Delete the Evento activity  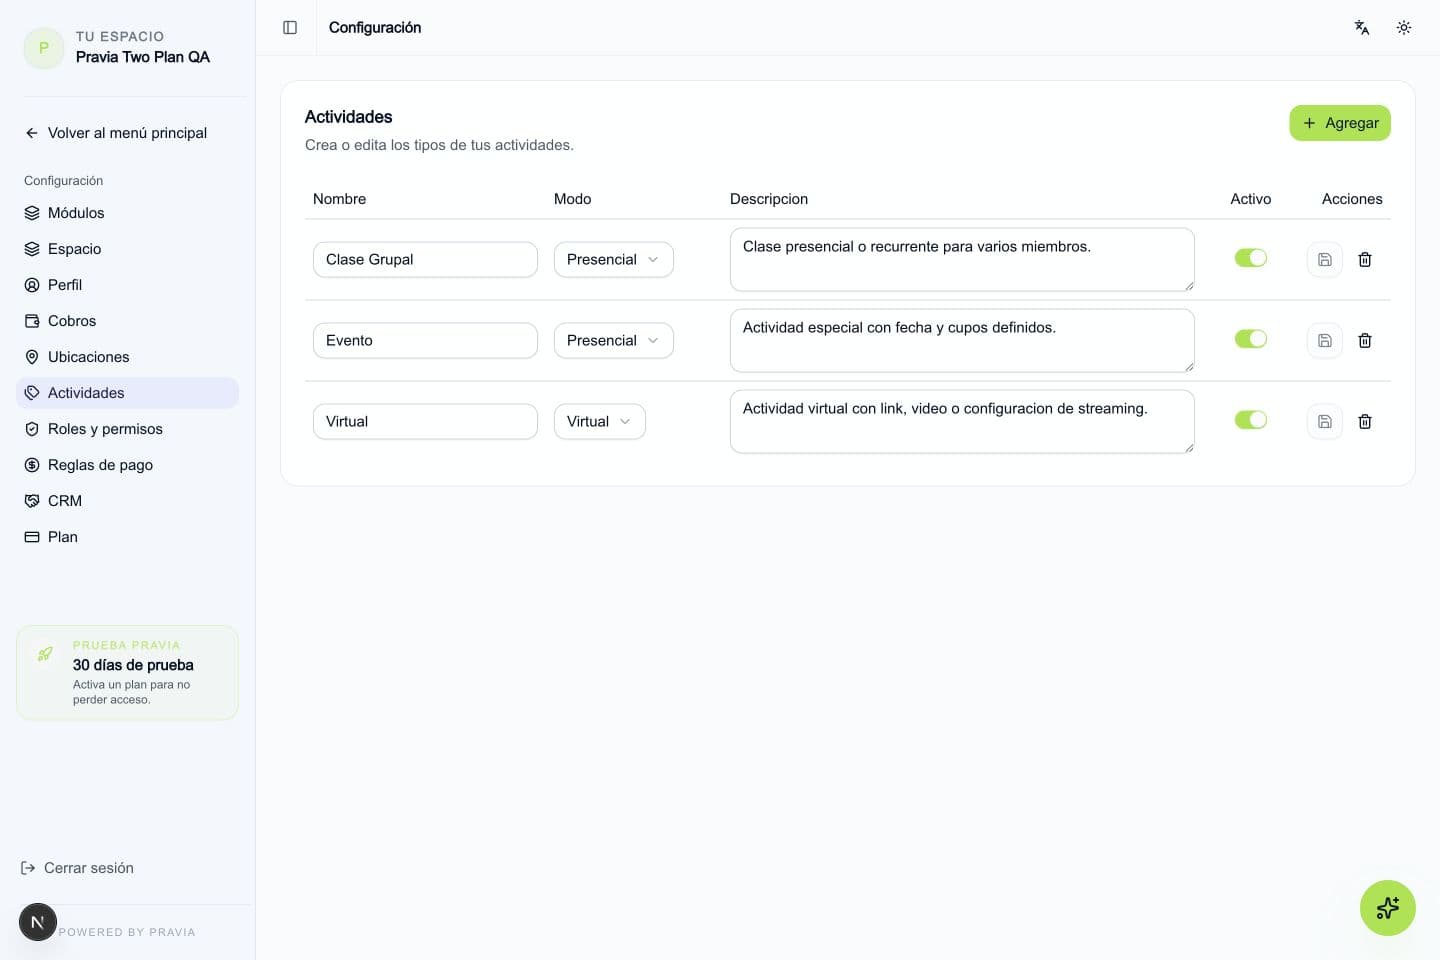pyautogui.click(x=1365, y=341)
